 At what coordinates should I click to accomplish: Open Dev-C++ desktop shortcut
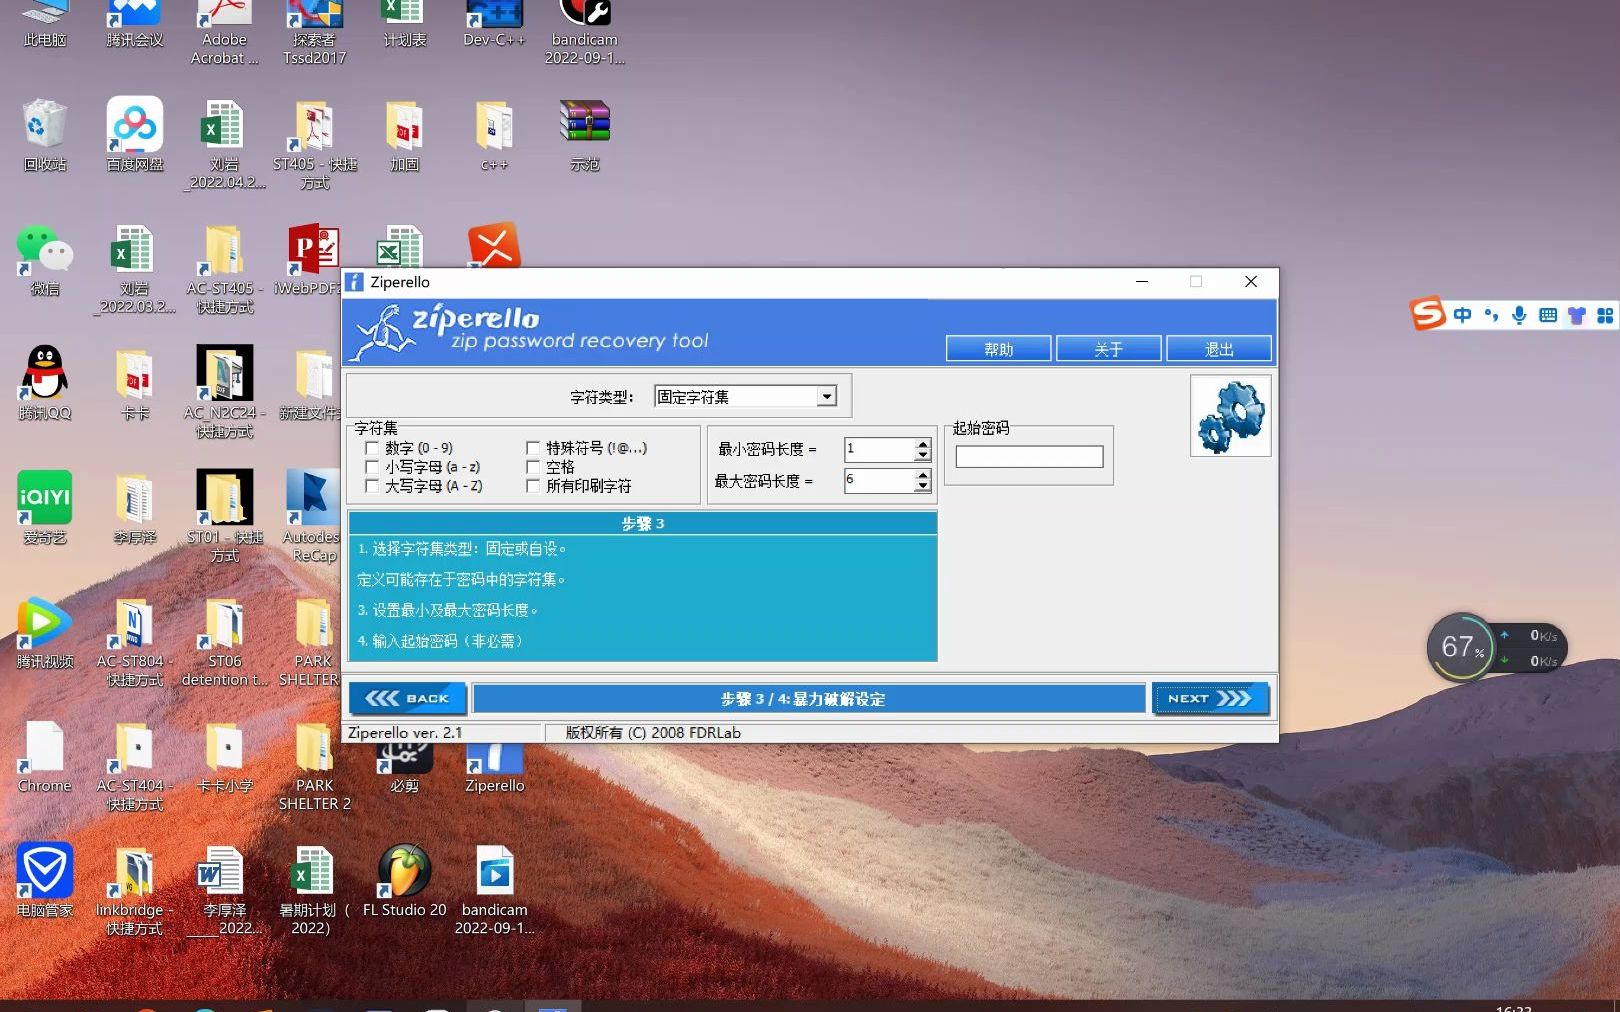click(x=494, y=26)
